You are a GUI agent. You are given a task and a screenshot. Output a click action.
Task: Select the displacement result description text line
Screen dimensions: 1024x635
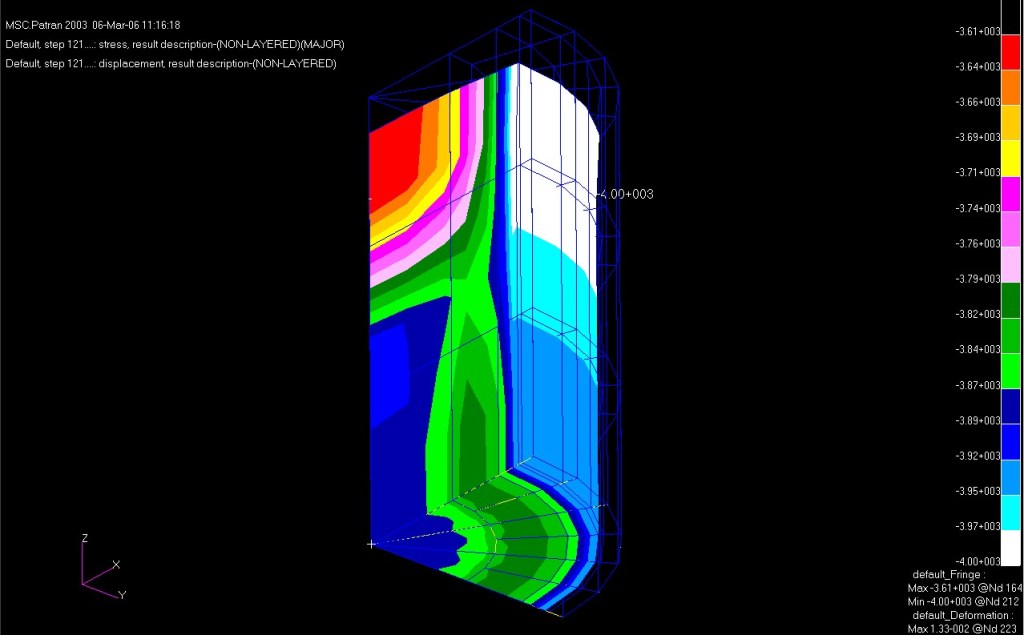170,63
